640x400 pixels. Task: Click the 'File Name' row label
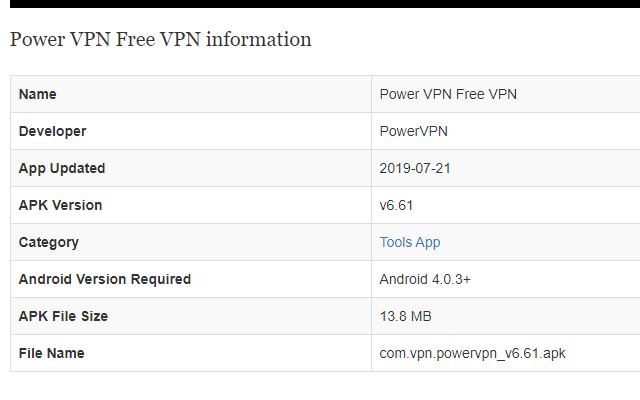pyautogui.click(x=51, y=353)
